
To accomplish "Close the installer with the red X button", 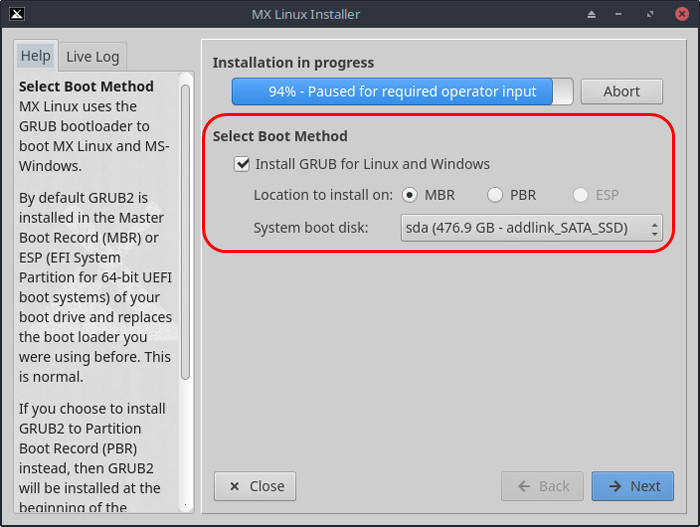I will [682, 14].
